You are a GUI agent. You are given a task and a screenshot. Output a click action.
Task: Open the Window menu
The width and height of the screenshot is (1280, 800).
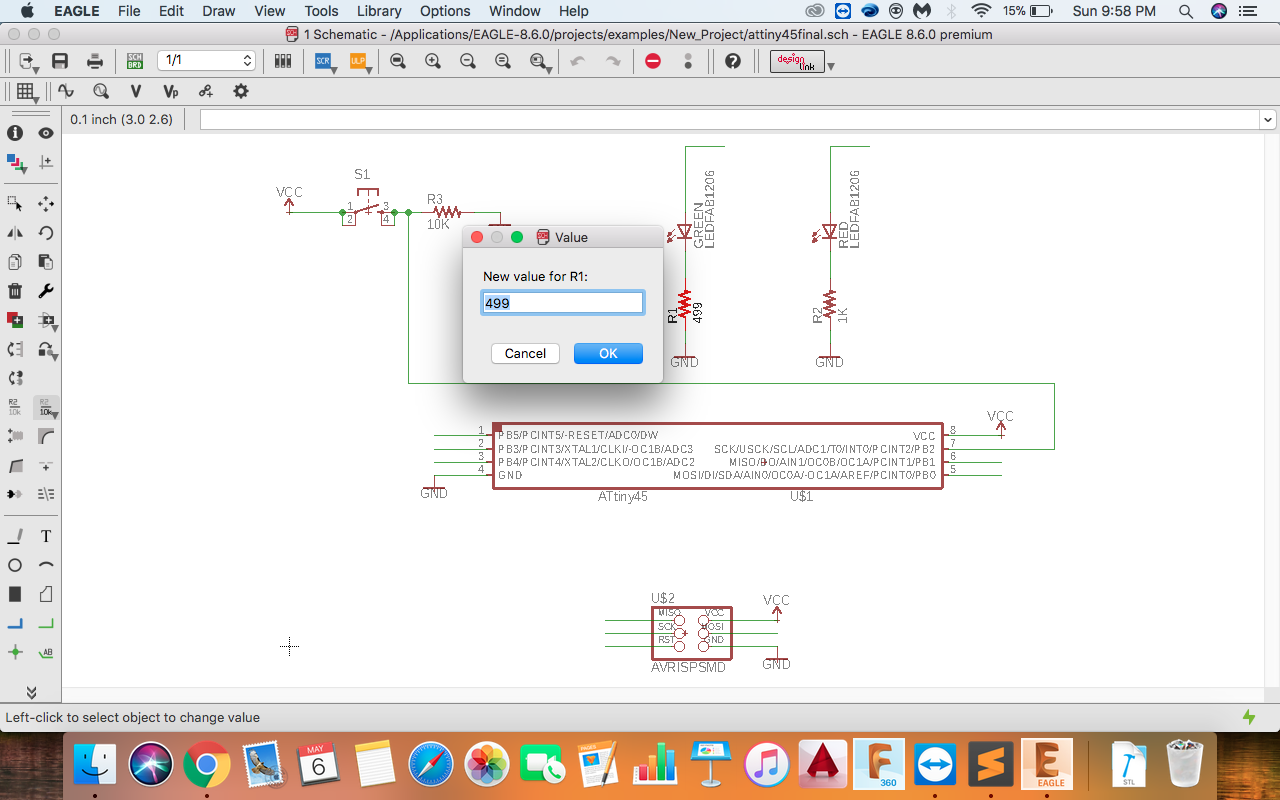coord(514,11)
